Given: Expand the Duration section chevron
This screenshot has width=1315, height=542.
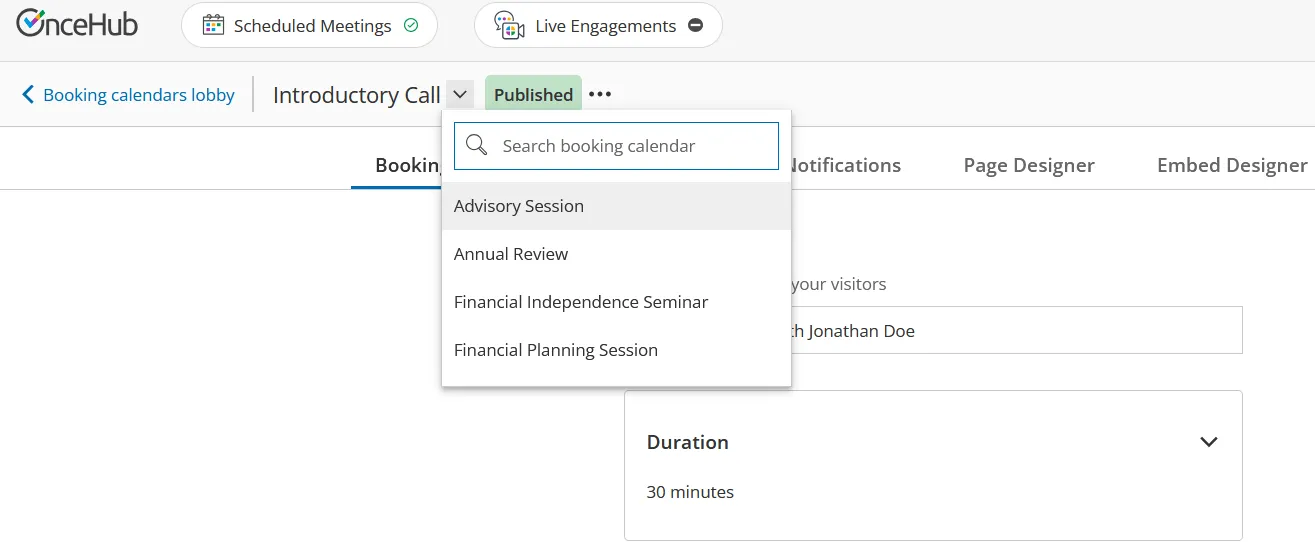Looking at the screenshot, I should click(x=1209, y=442).
